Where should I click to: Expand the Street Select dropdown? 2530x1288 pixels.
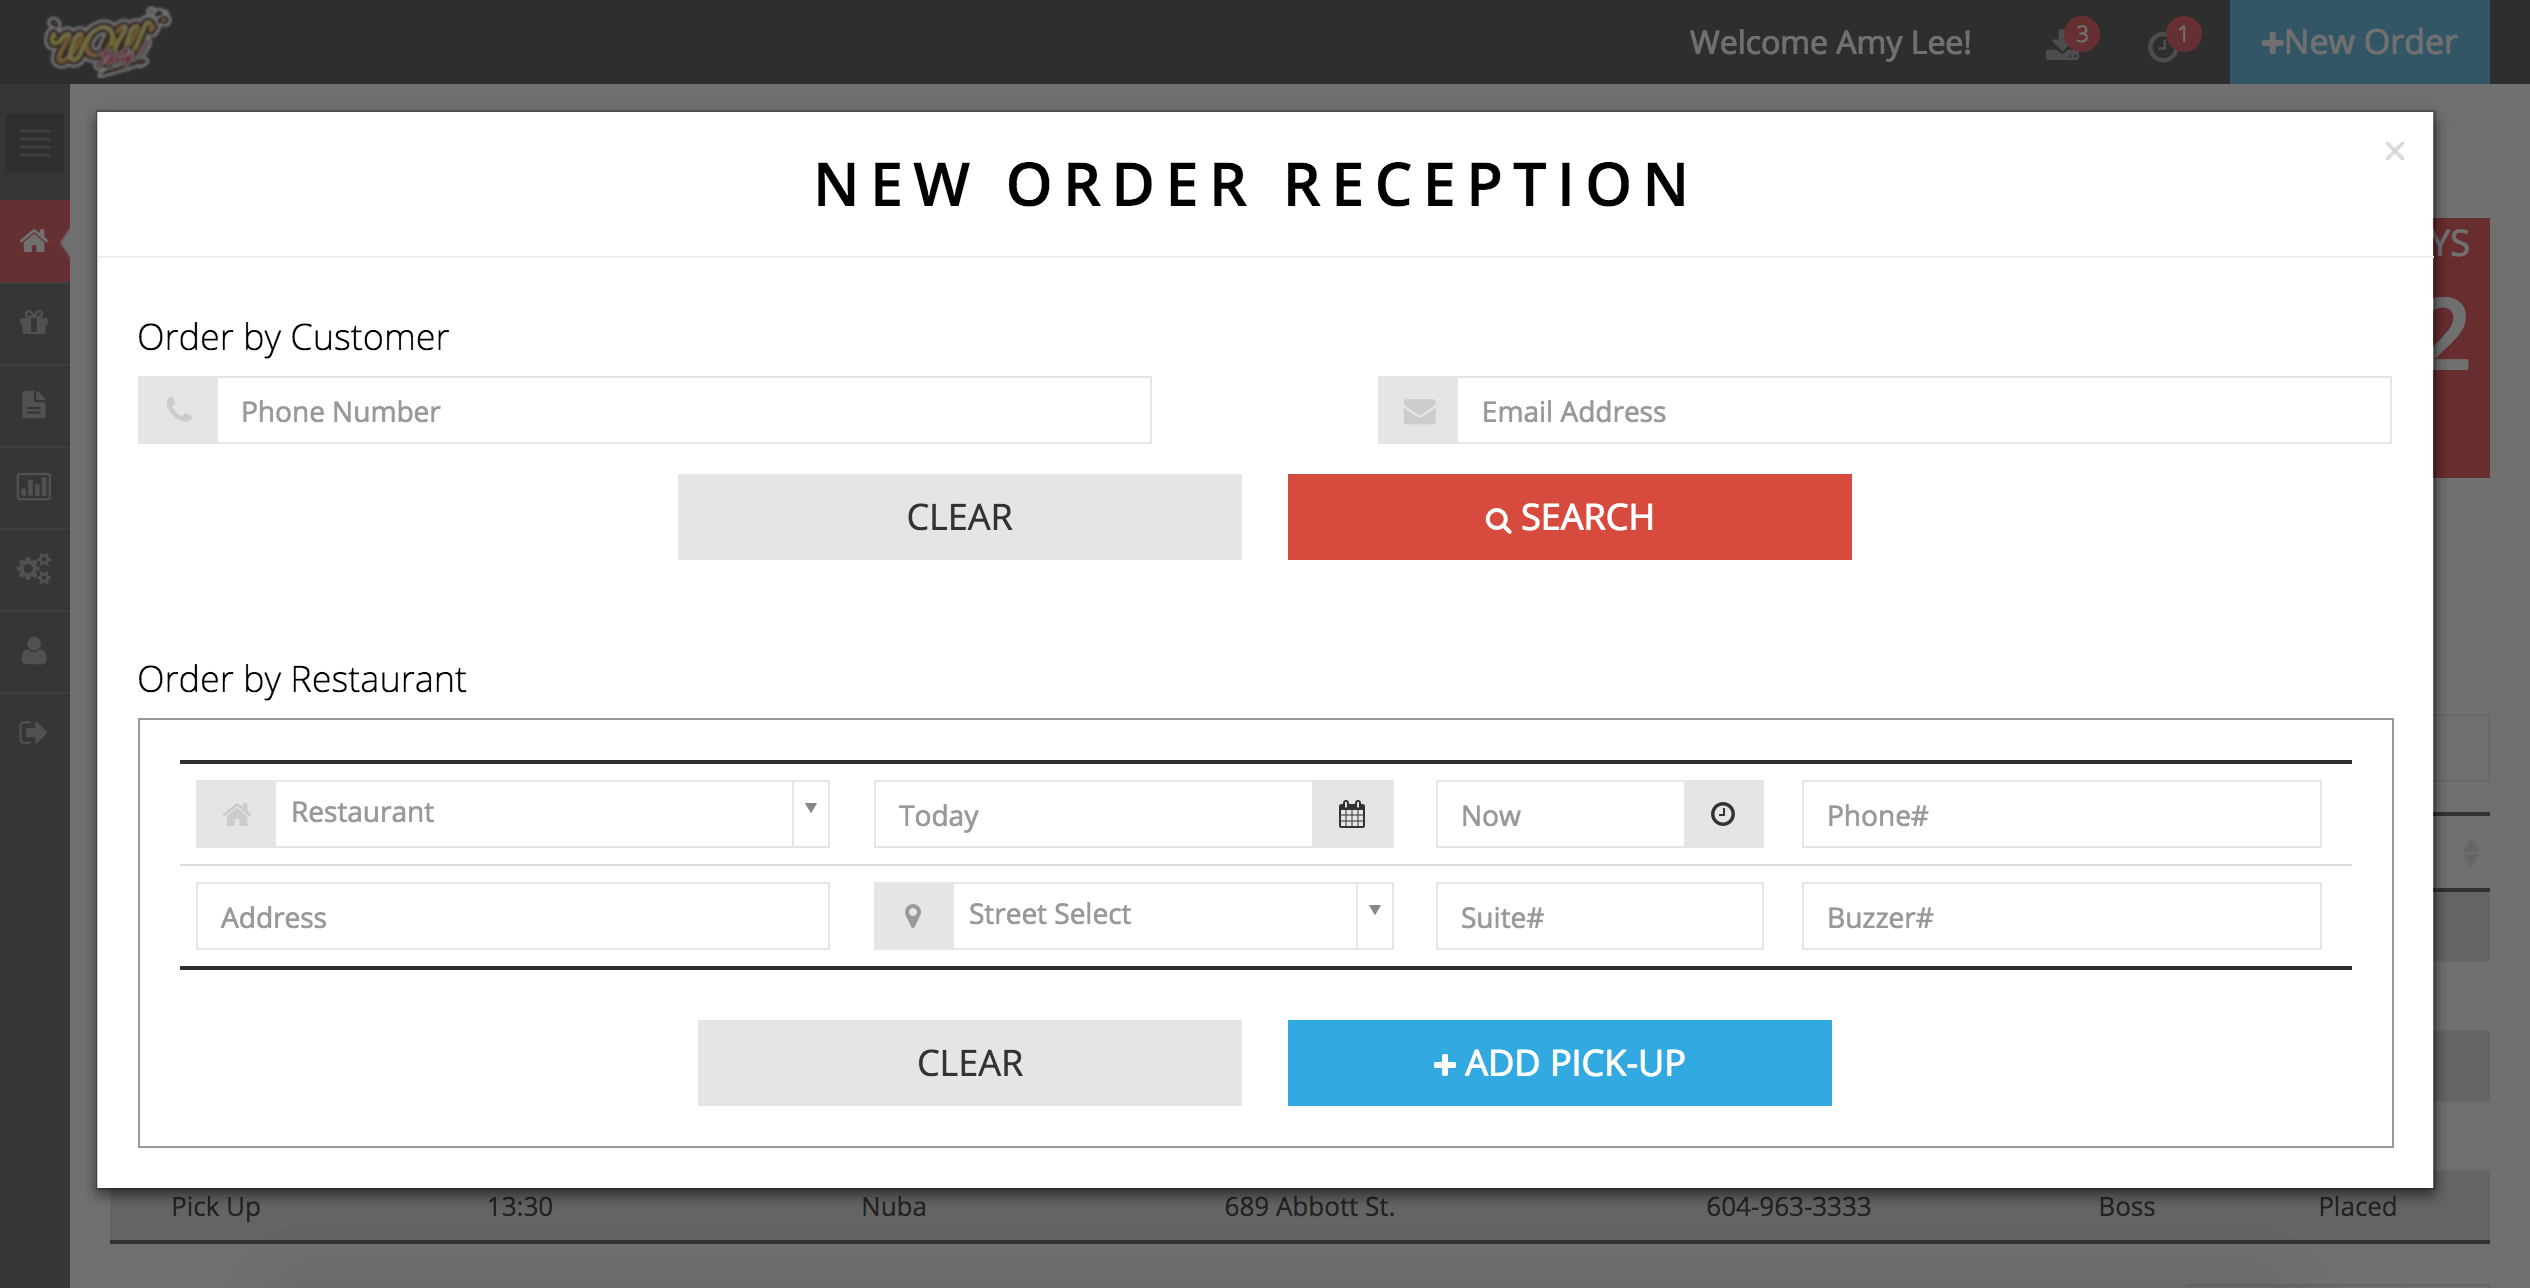(1377, 913)
